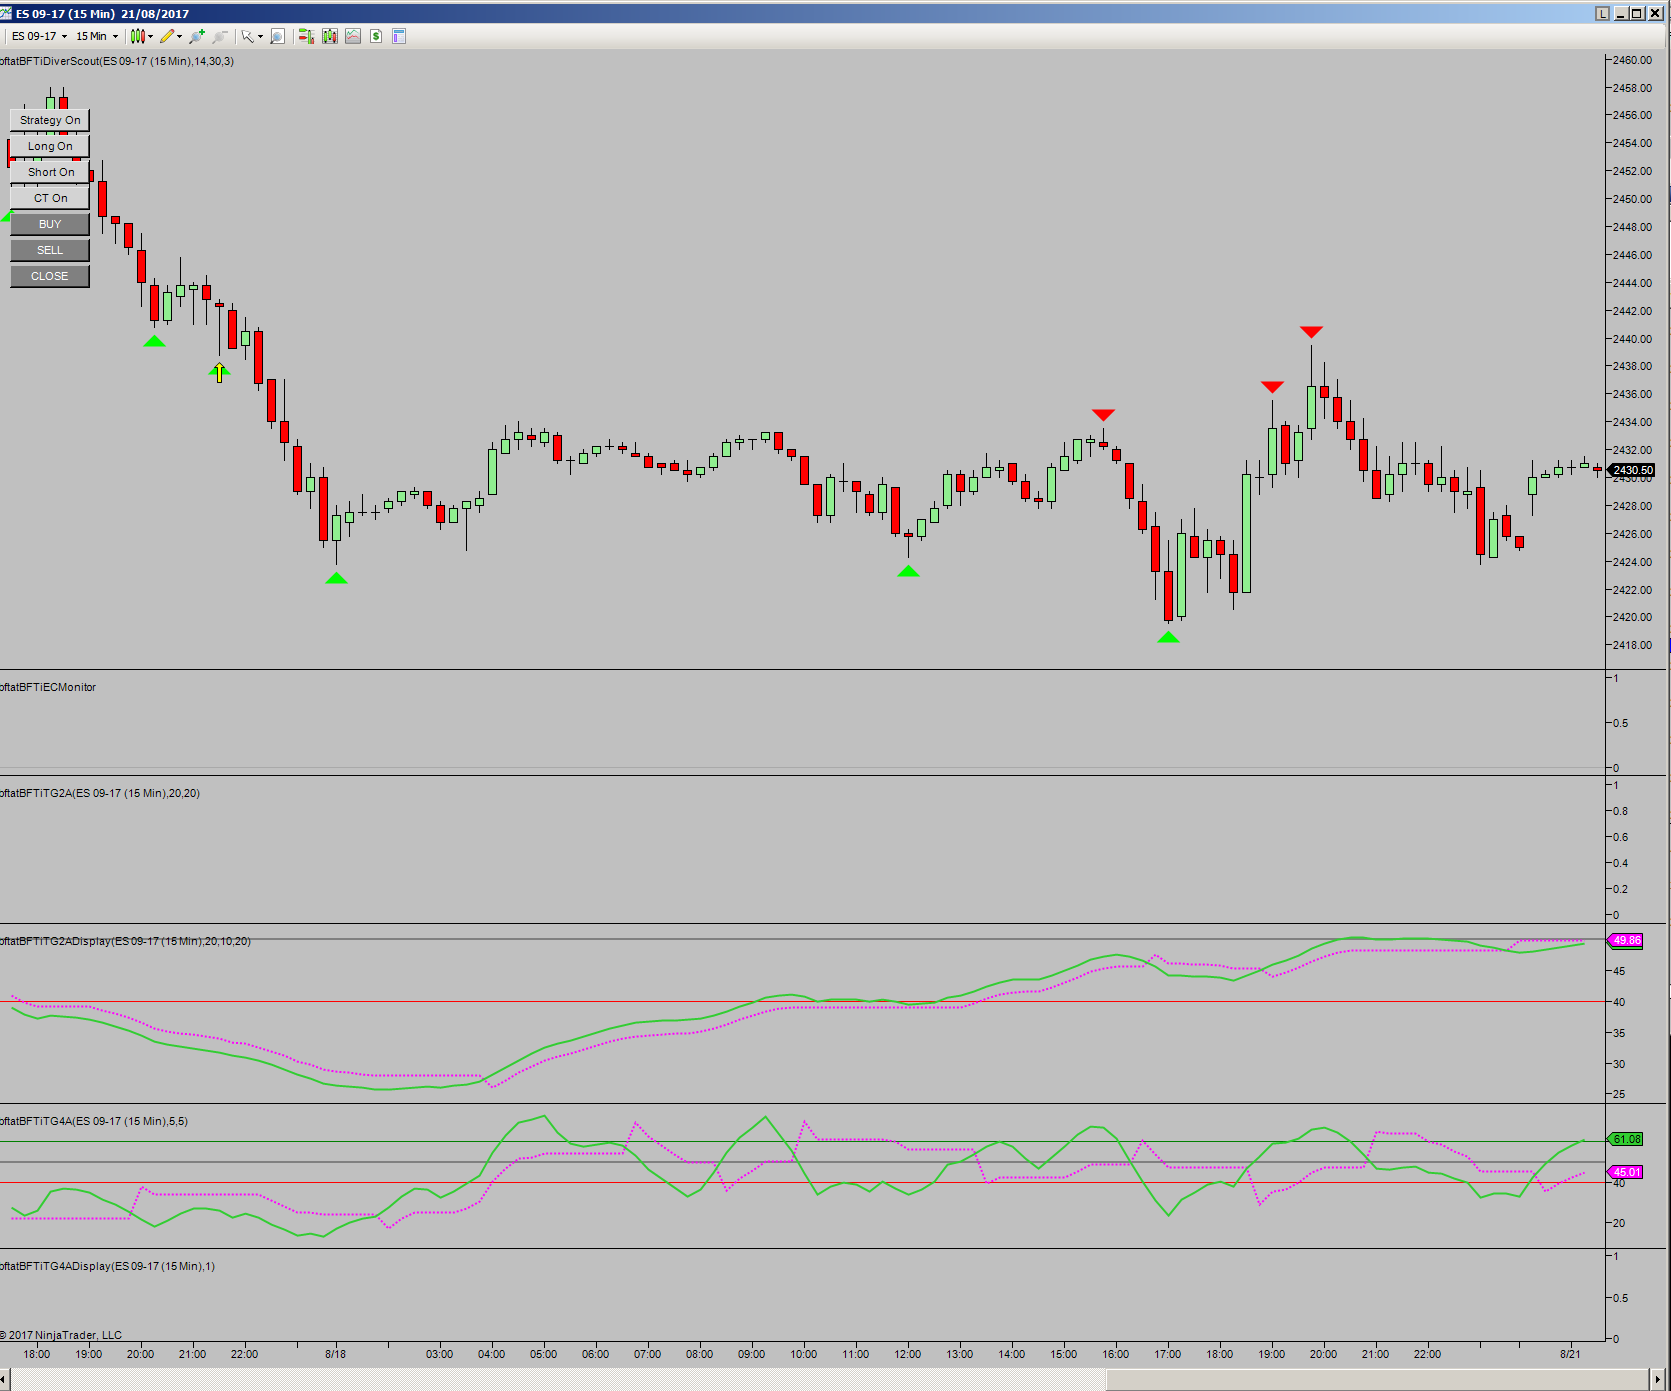Toggle the Strategy On button
1671x1391 pixels.
(x=50, y=120)
